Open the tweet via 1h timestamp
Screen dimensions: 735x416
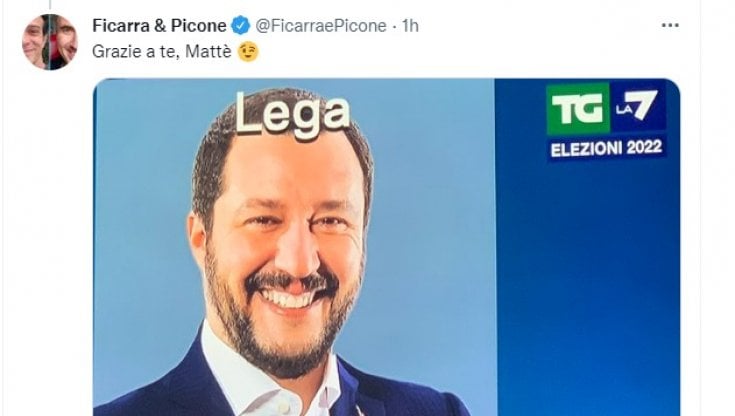(x=410, y=25)
